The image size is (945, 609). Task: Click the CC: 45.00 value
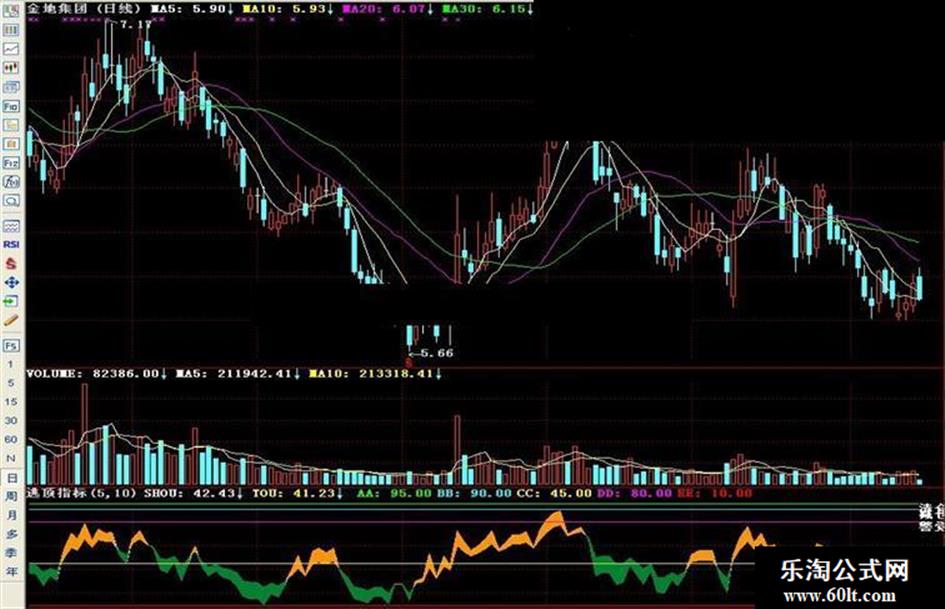554,493
